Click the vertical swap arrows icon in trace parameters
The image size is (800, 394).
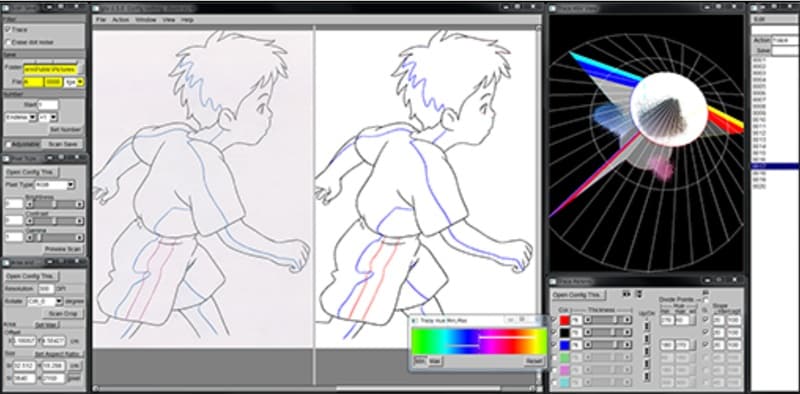pos(639,294)
